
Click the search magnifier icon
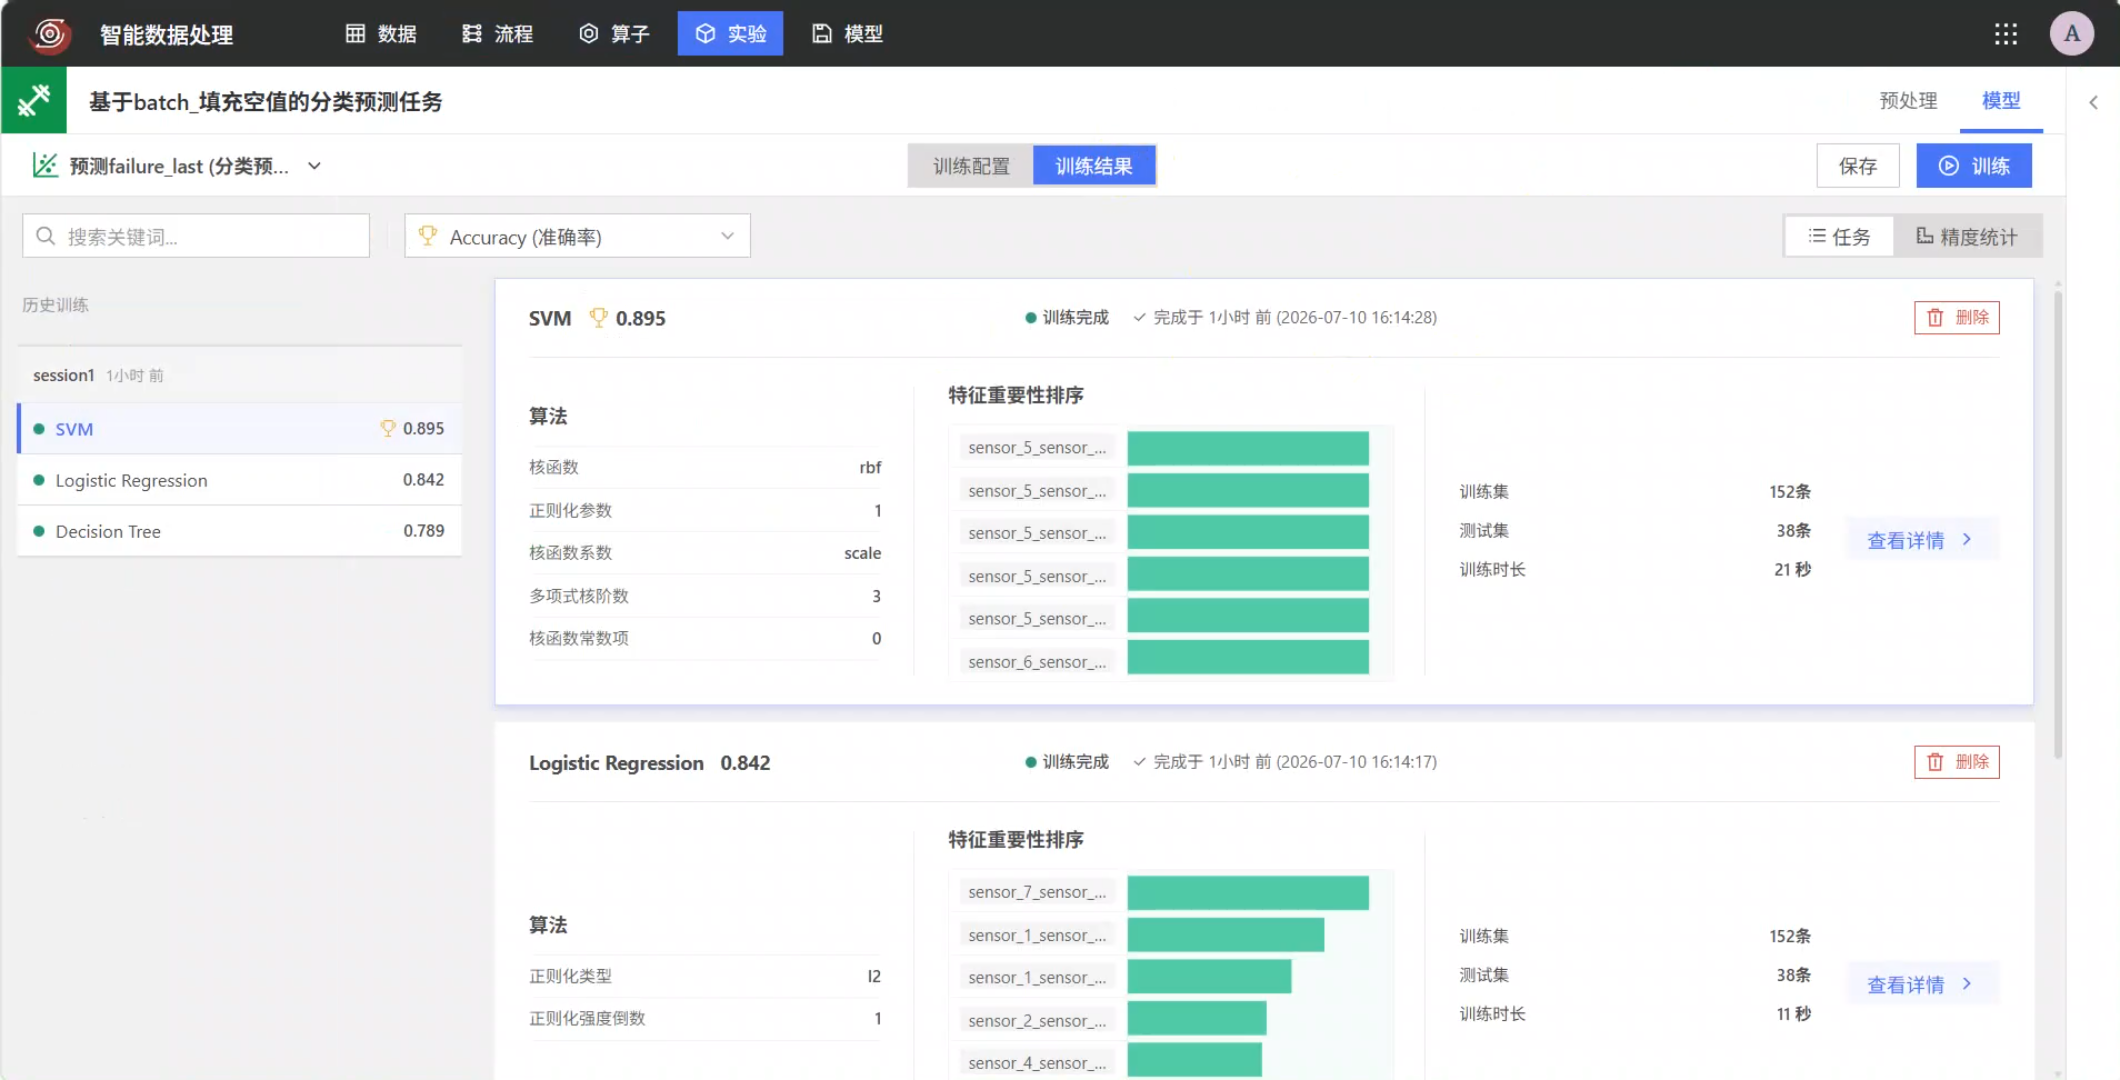click(45, 236)
